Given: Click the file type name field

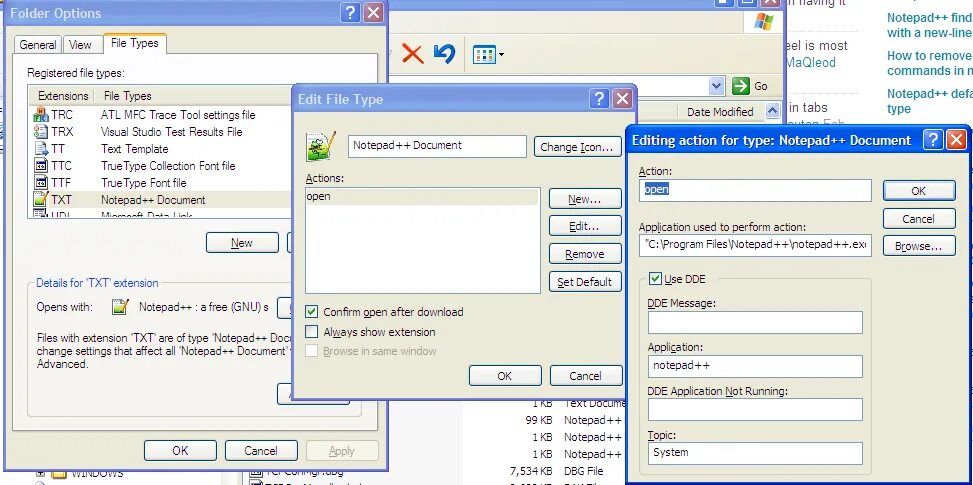Looking at the screenshot, I should [437, 146].
